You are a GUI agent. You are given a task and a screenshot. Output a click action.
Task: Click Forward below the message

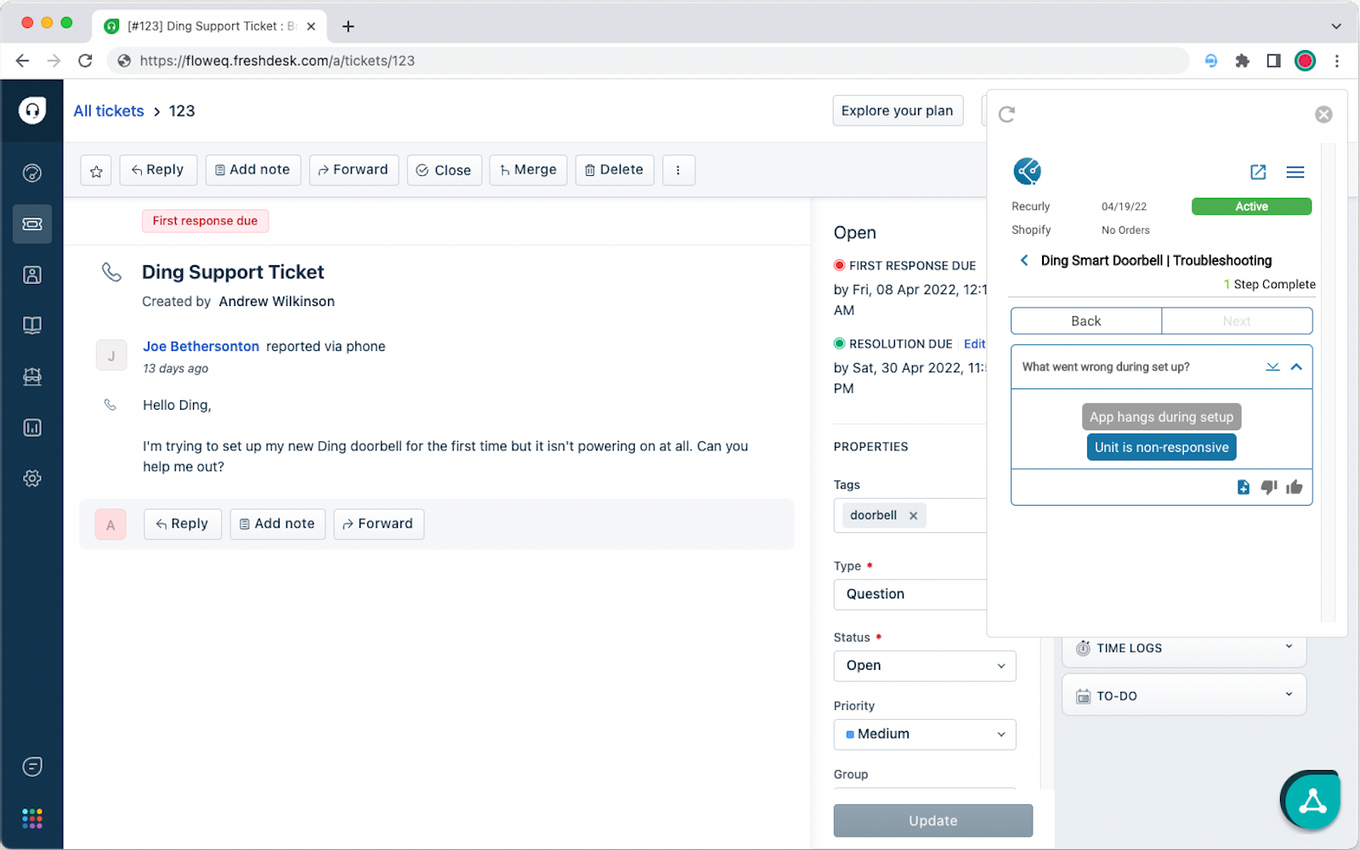[379, 524]
